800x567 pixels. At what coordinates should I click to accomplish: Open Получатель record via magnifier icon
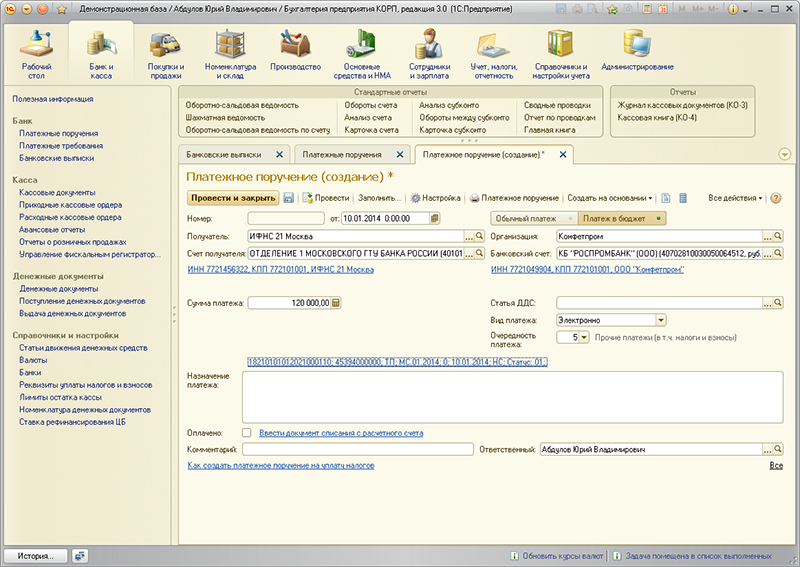click(x=479, y=236)
